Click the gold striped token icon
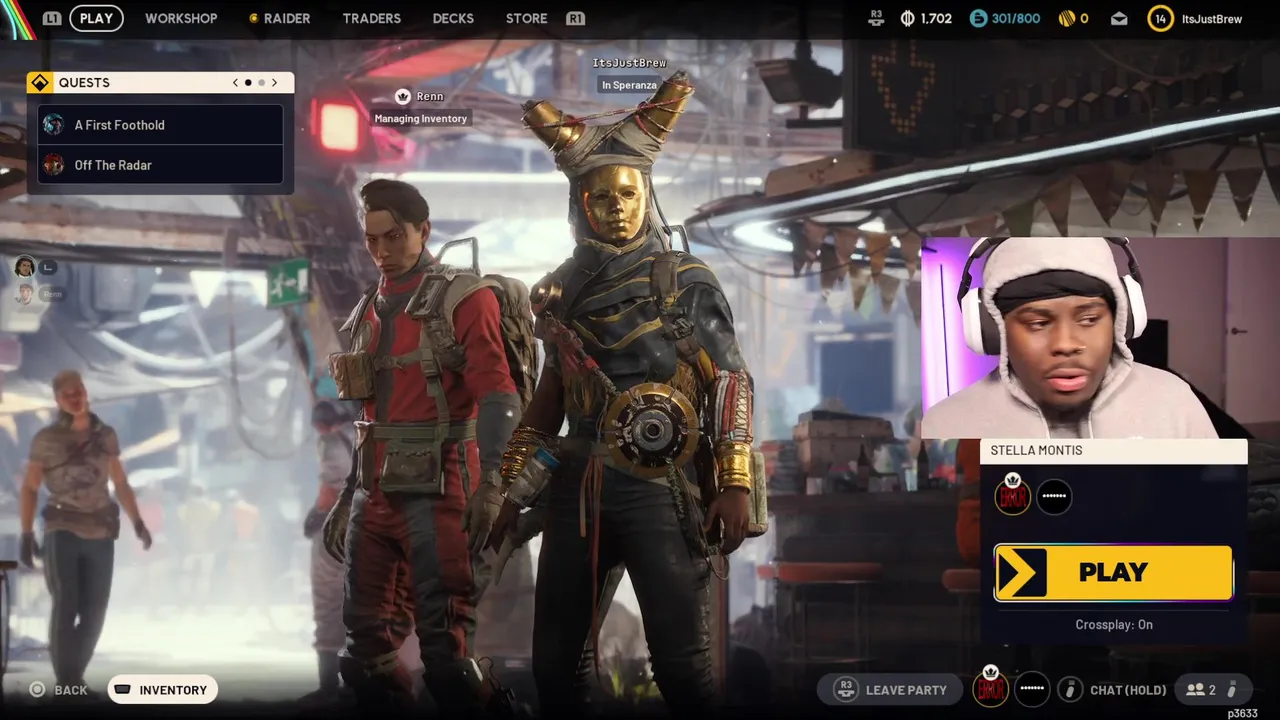1280x720 pixels. point(1066,18)
